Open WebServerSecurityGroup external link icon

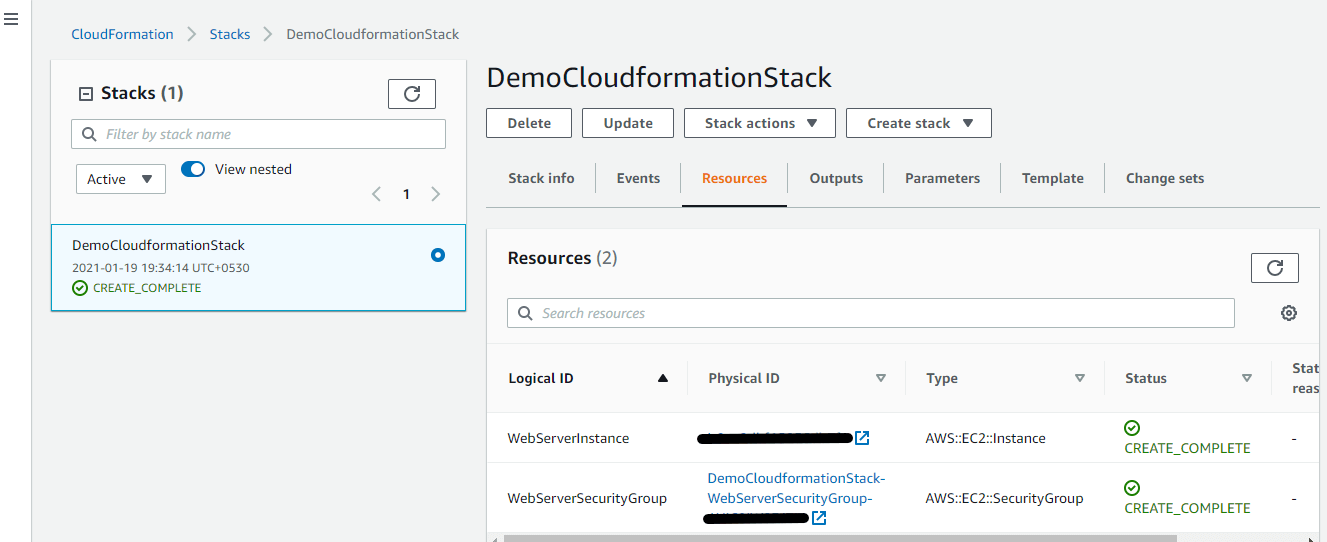(x=819, y=518)
